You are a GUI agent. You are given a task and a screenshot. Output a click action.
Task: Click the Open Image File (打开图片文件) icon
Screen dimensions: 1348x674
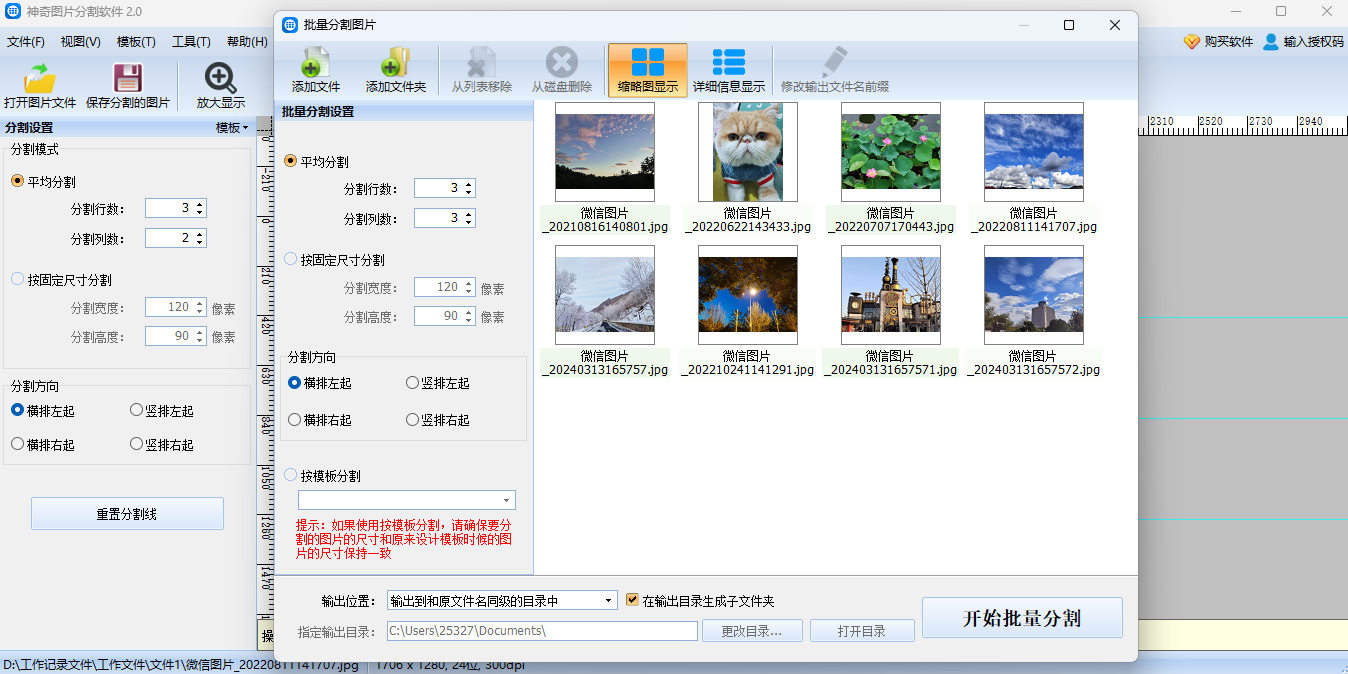pos(40,79)
